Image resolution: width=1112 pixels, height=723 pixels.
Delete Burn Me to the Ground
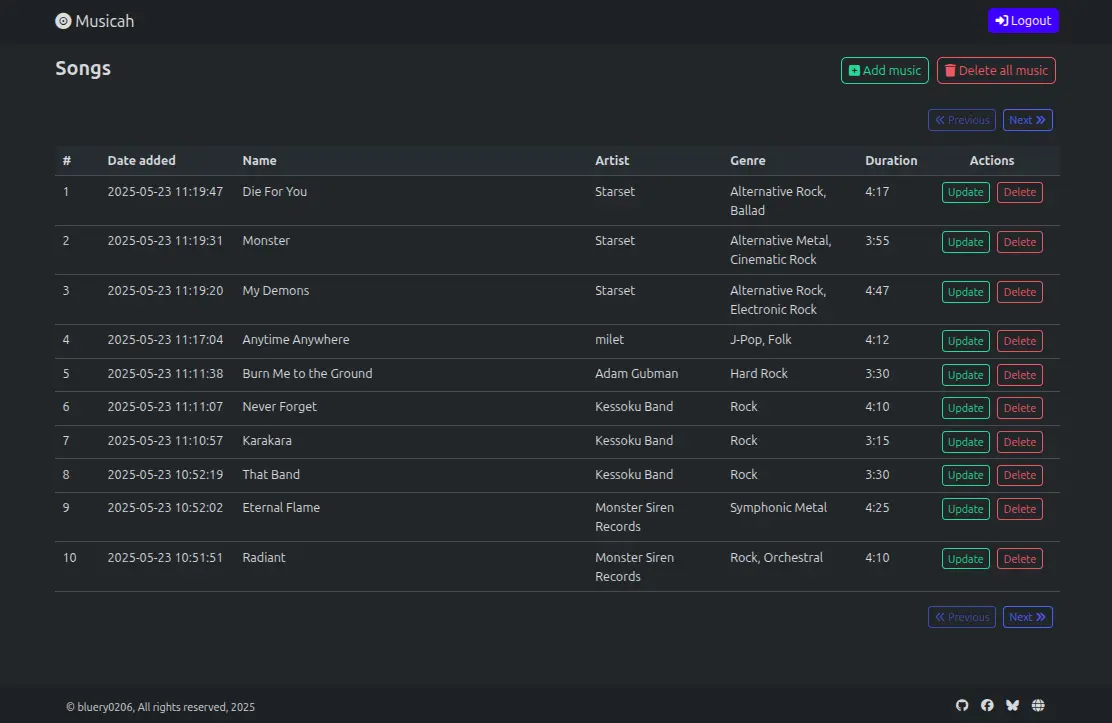click(1019, 375)
